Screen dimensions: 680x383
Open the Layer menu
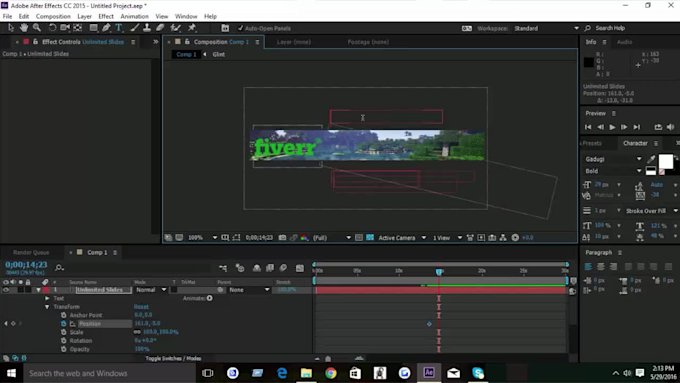pos(84,16)
